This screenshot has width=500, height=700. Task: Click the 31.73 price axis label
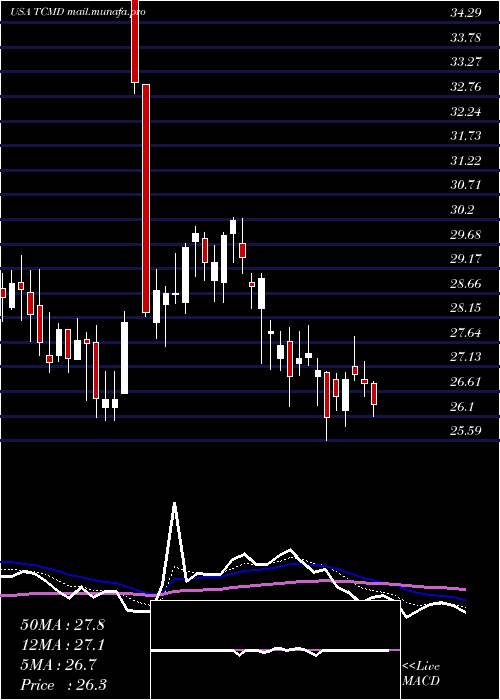pos(466,136)
